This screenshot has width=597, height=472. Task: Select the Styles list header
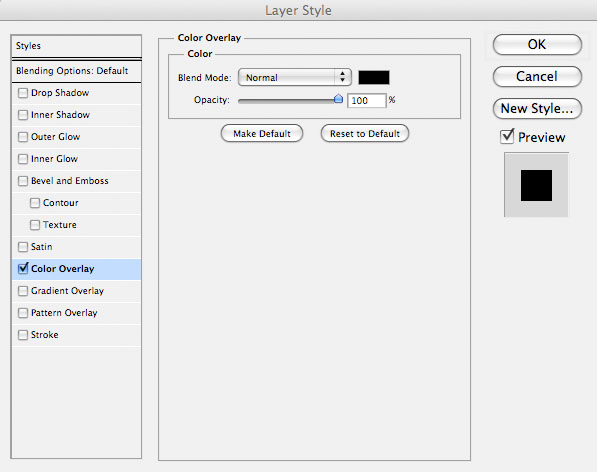[x=77, y=46]
